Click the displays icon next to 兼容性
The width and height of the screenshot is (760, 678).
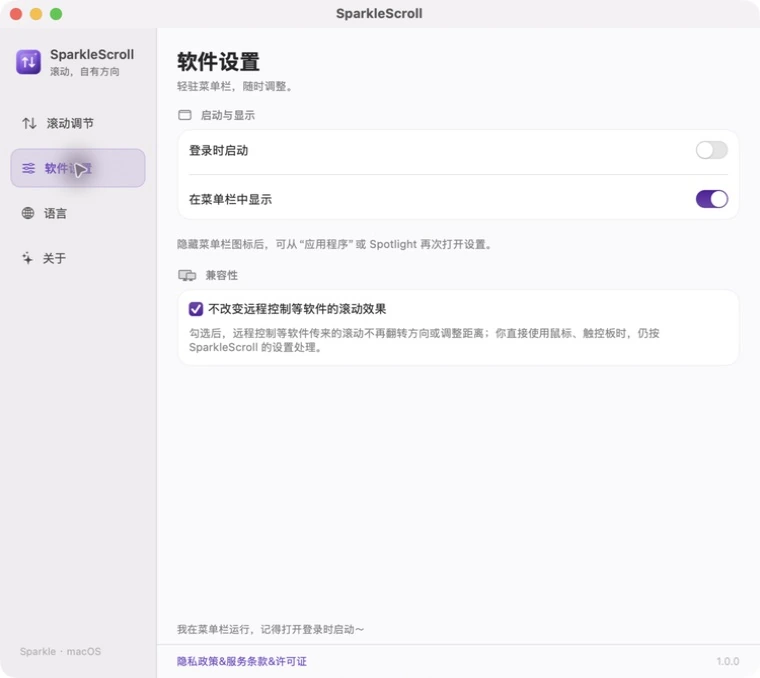[187, 275]
